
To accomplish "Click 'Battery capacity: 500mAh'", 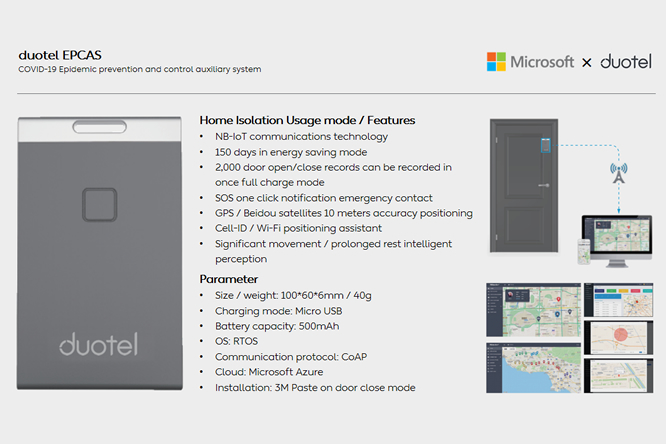I will tap(277, 326).
